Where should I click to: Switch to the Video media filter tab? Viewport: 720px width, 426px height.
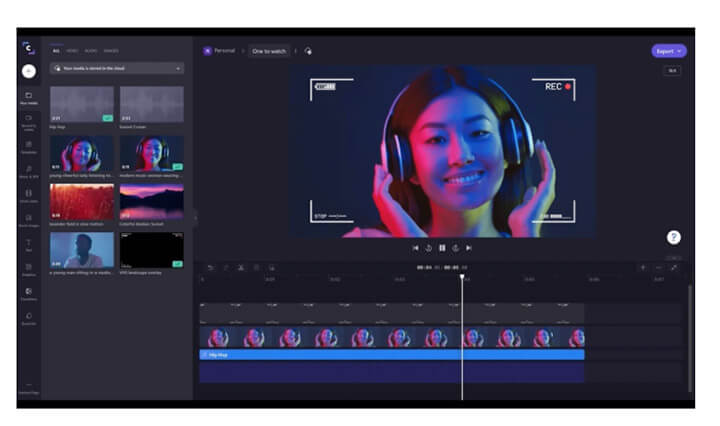click(72, 50)
